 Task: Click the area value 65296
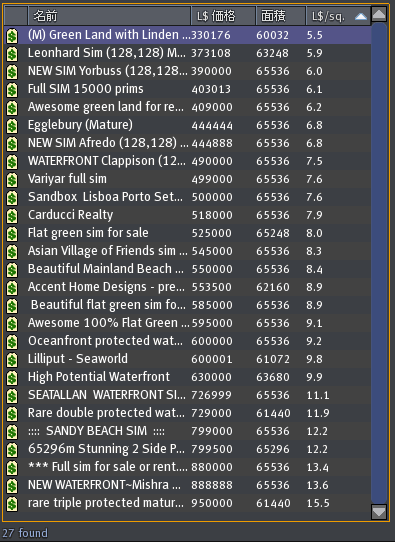pos(273,449)
